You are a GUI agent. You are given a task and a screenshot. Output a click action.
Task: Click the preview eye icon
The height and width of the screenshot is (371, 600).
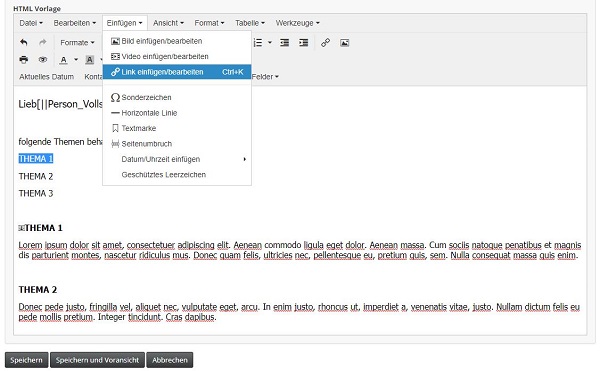pos(43,60)
